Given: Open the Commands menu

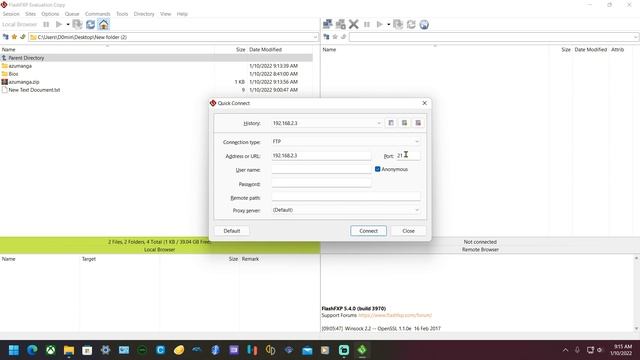Looking at the screenshot, I should point(98,14).
